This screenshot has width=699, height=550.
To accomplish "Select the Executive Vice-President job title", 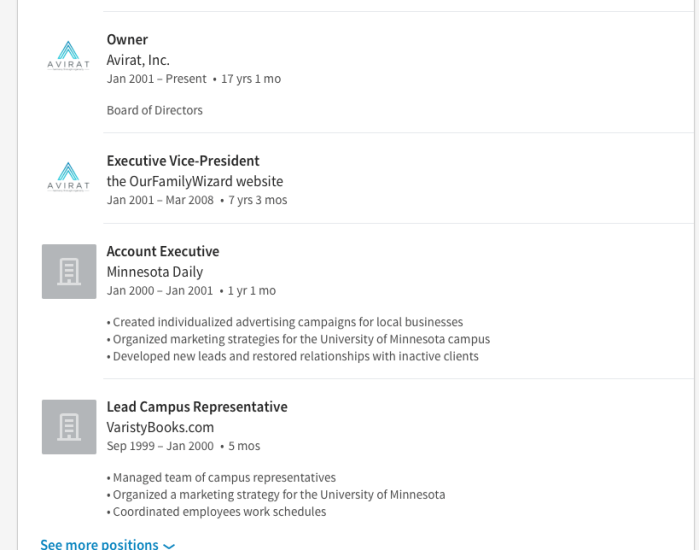I will pyautogui.click(x=183, y=161).
